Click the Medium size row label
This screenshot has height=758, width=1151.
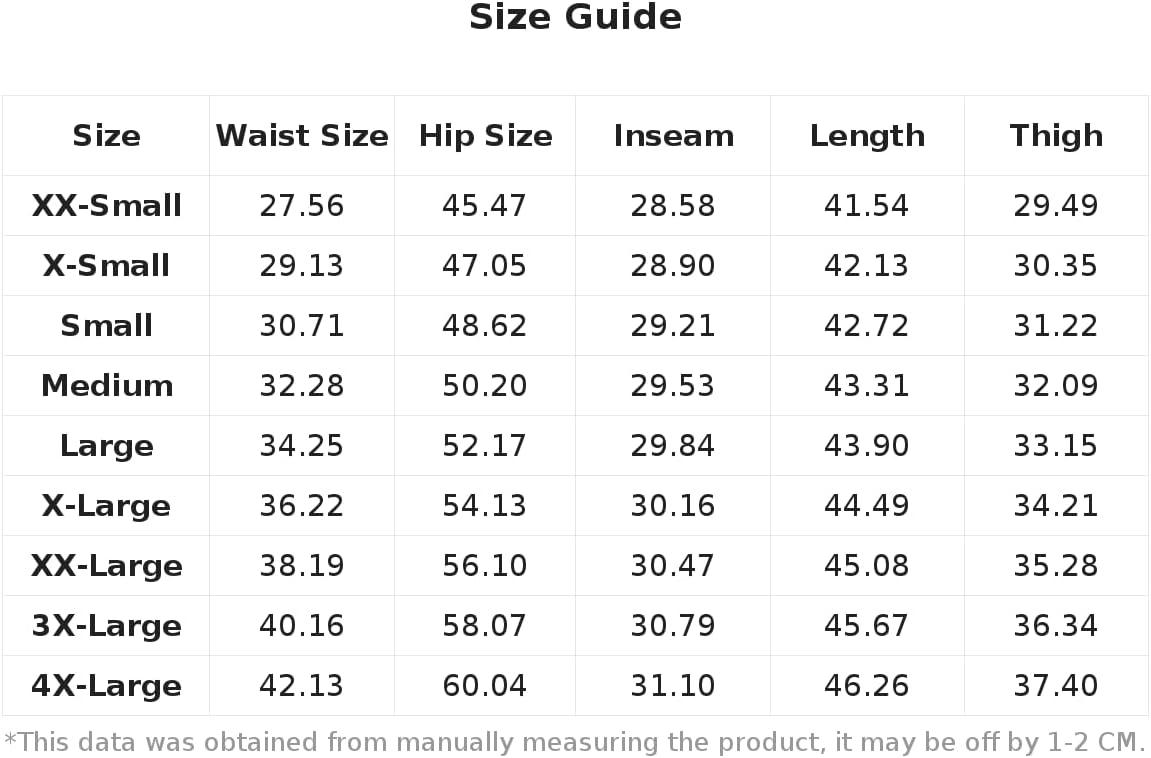[x=106, y=386]
